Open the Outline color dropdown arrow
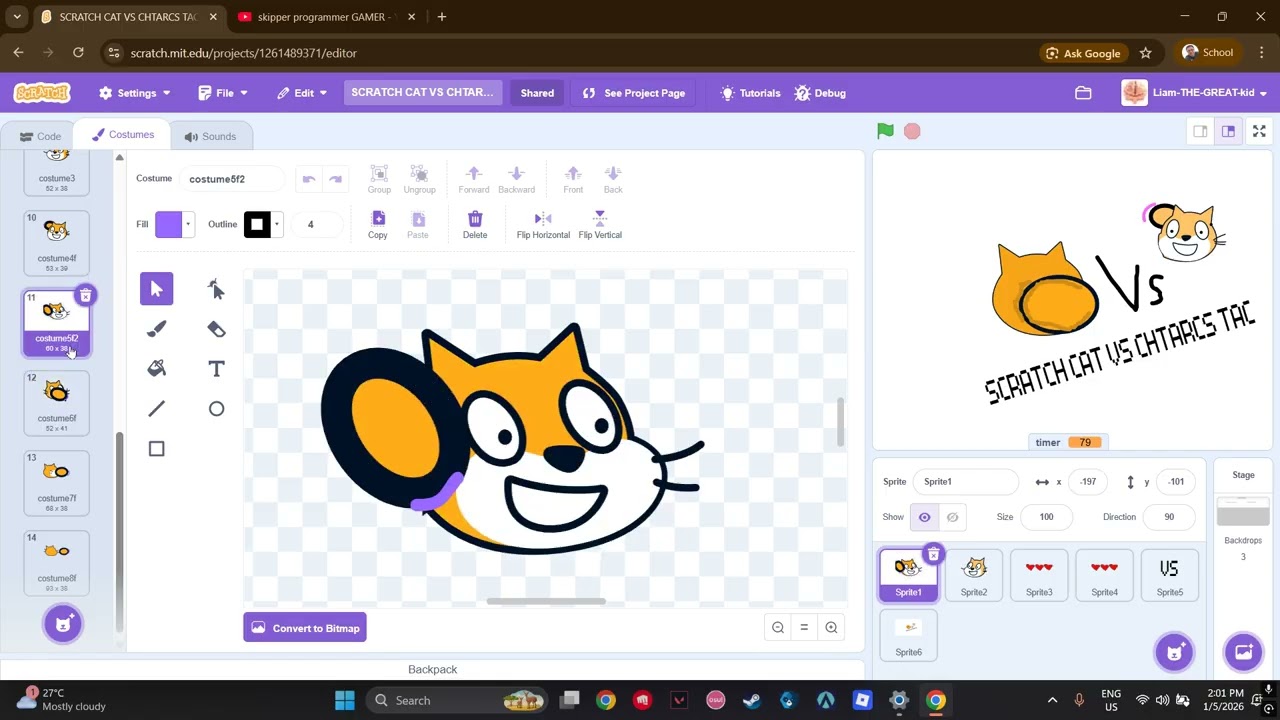This screenshot has width=1280, height=720. (x=276, y=224)
